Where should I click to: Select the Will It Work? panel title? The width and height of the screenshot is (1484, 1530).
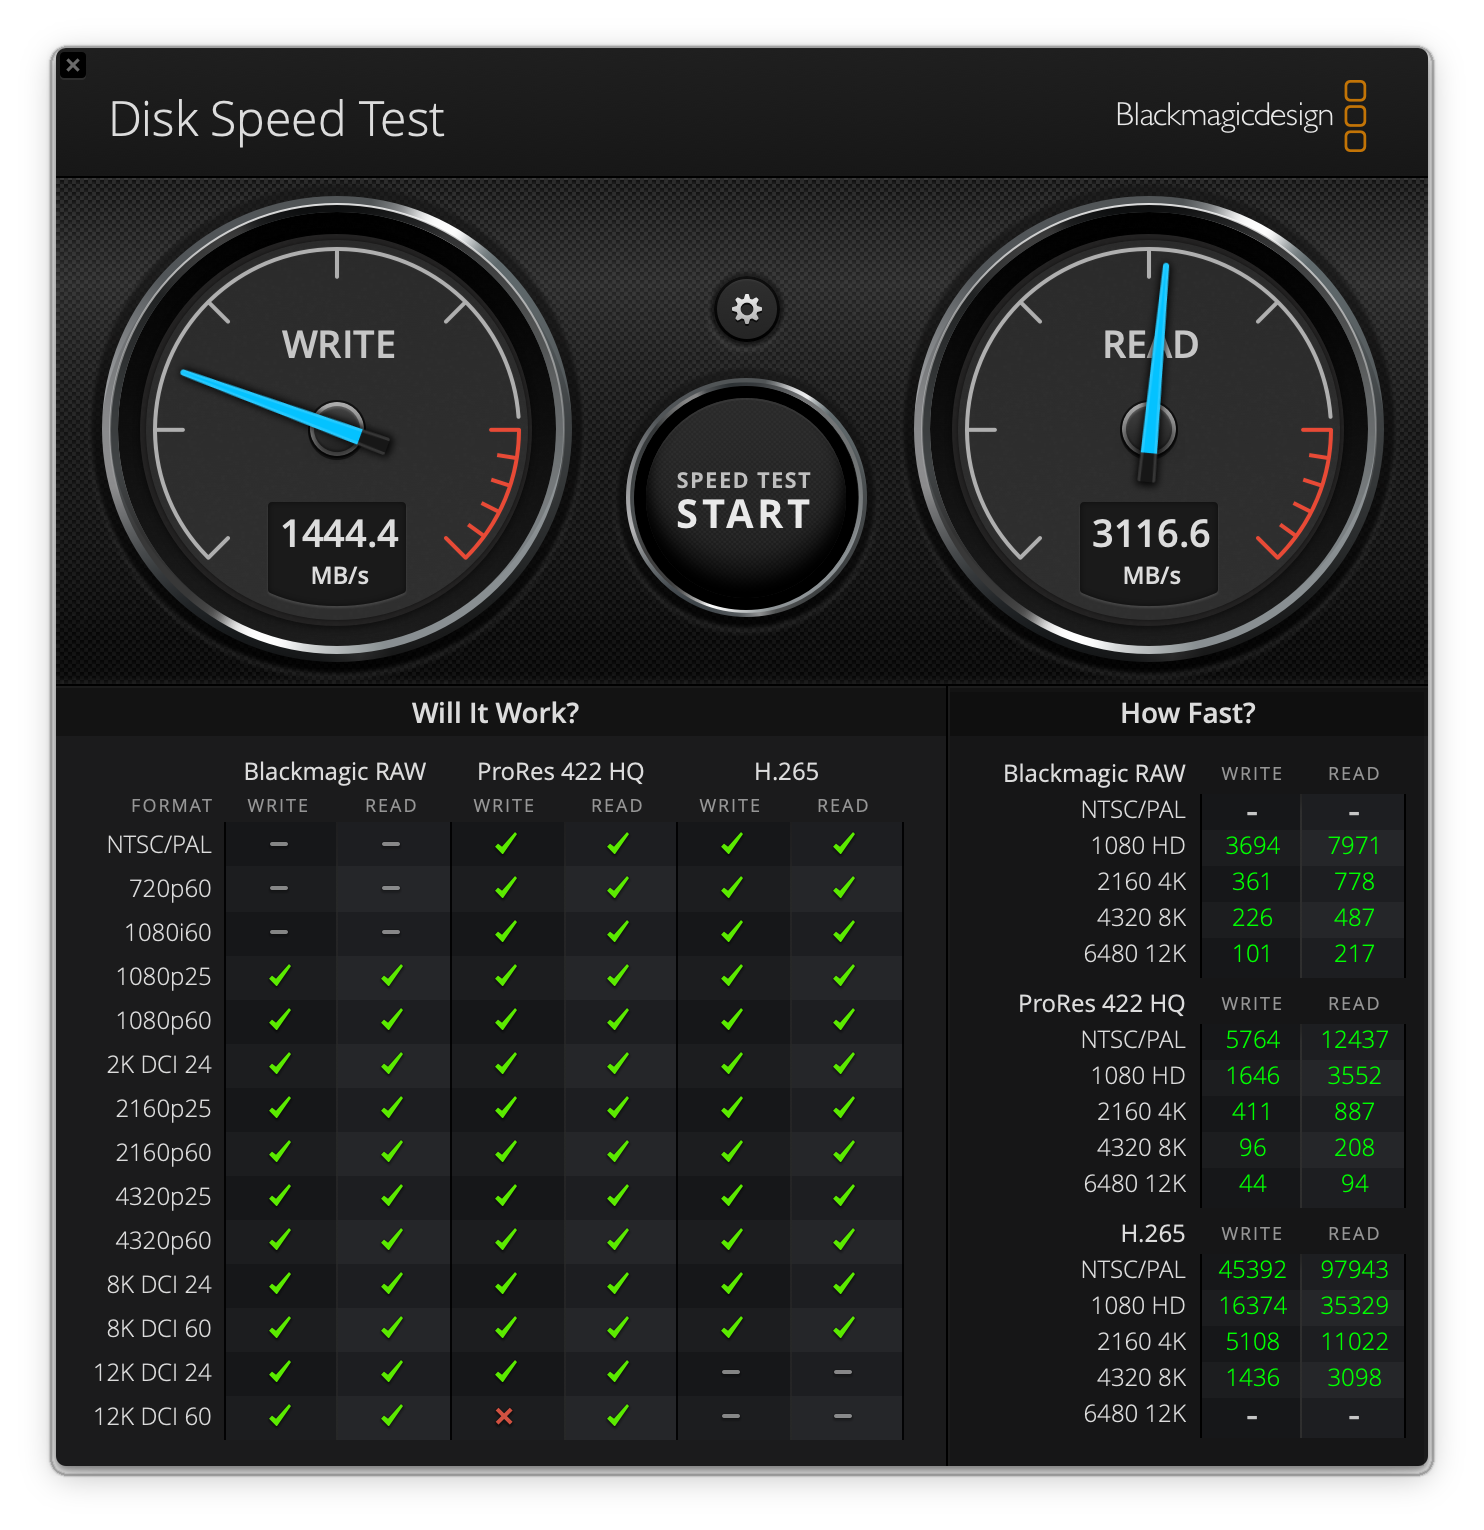click(x=496, y=712)
